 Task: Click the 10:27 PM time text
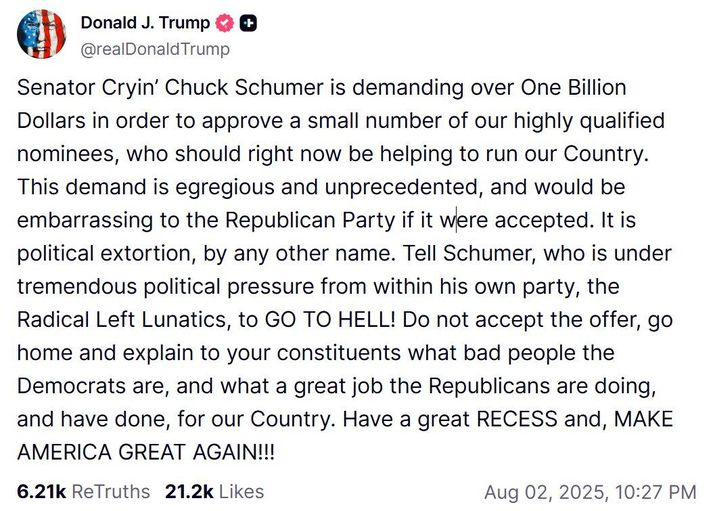tap(655, 492)
